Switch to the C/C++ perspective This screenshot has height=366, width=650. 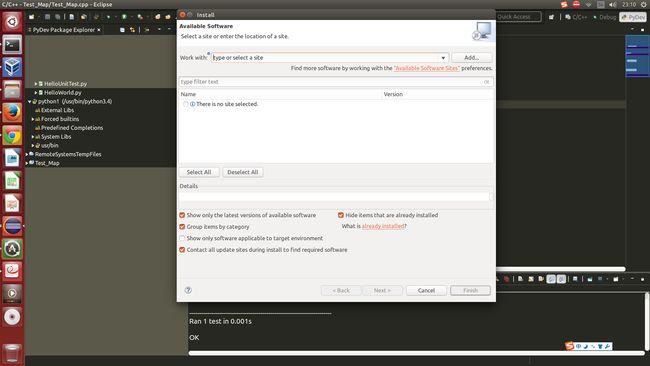(x=576, y=17)
